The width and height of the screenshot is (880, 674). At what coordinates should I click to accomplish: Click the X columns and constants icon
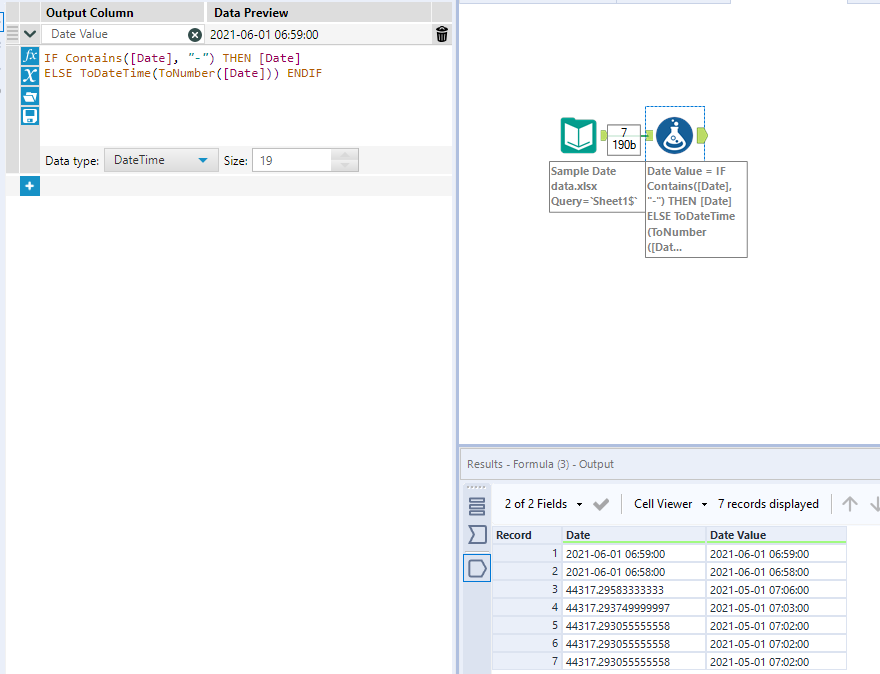30,76
